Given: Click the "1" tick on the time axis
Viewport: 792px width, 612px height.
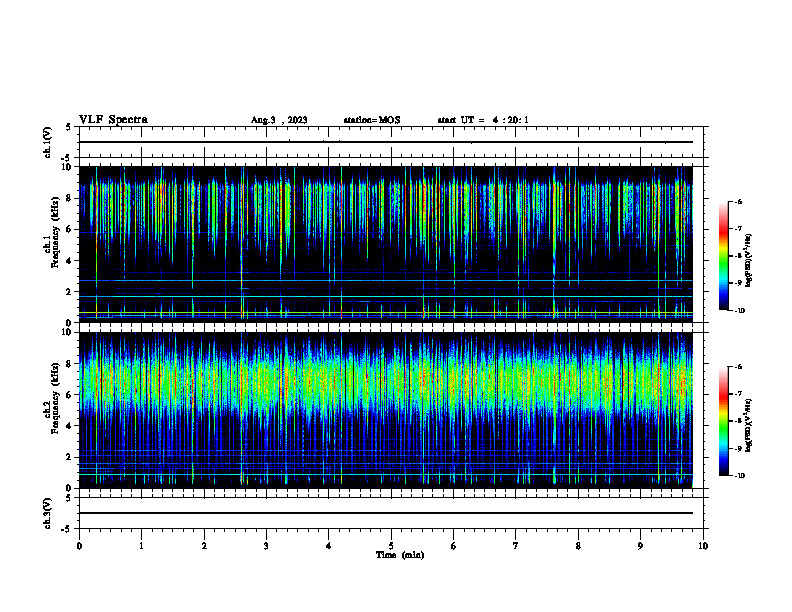Looking at the screenshot, I should (x=141, y=546).
